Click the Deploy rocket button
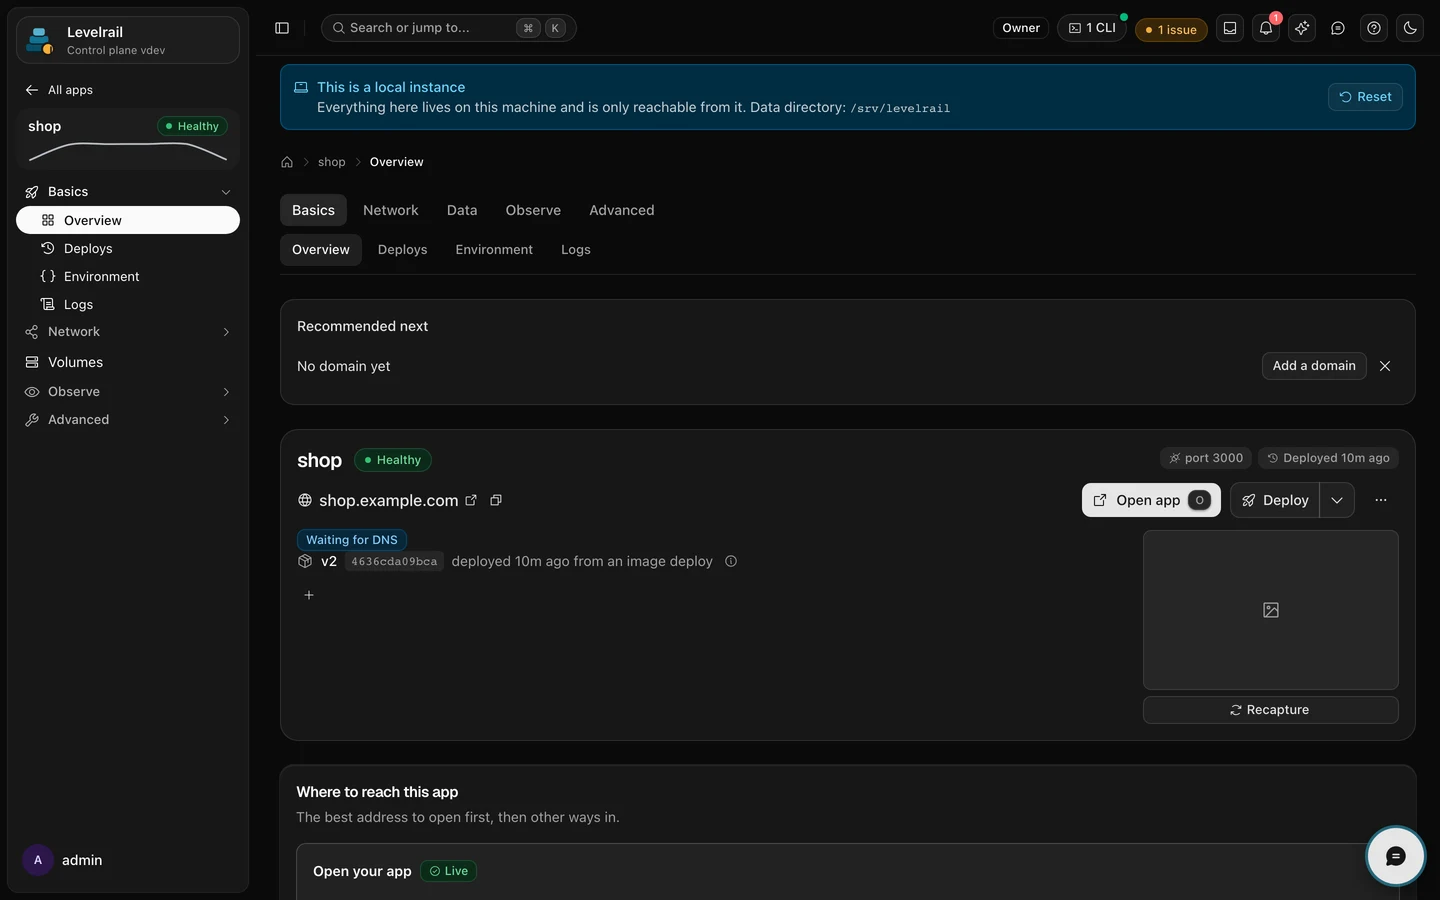Image resolution: width=1440 pixels, height=900 pixels. [x=1275, y=500]
